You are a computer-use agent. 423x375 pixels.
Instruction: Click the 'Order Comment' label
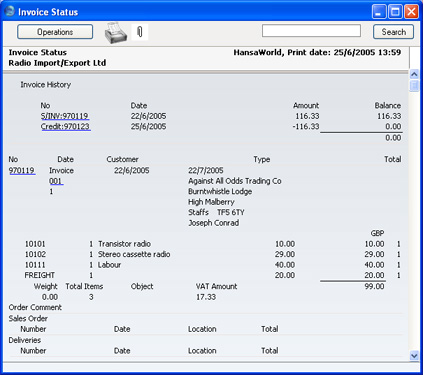point(35,307)
